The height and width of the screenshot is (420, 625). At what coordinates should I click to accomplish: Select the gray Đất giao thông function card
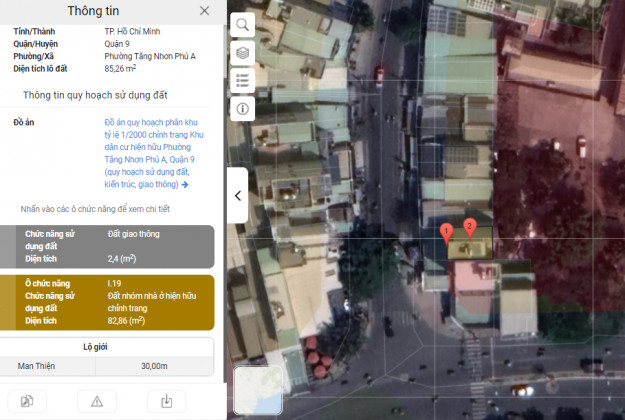tap(107, 246)
